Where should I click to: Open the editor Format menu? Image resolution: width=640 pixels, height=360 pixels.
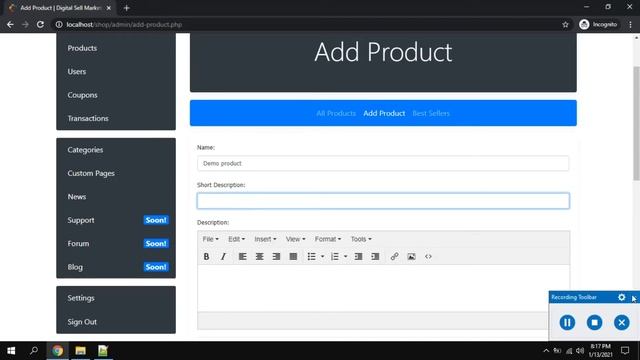pyautogui.click(x=328, y=239)
